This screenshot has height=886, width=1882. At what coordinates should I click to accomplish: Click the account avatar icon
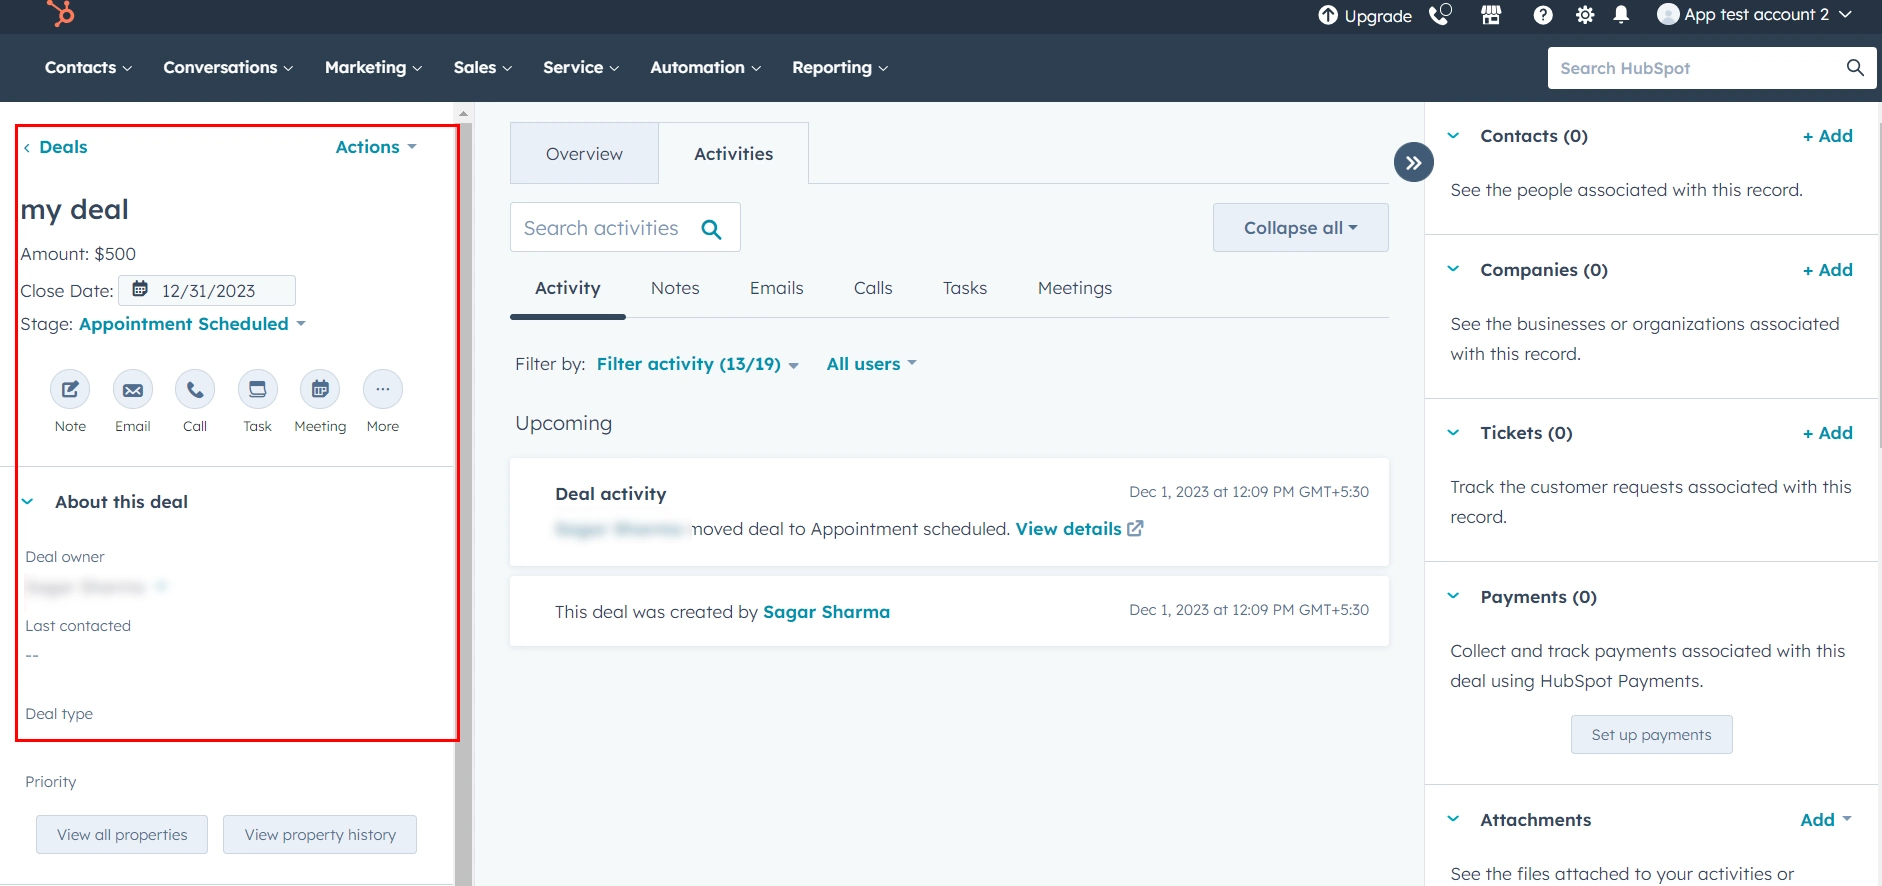[x=1668, y=14]
